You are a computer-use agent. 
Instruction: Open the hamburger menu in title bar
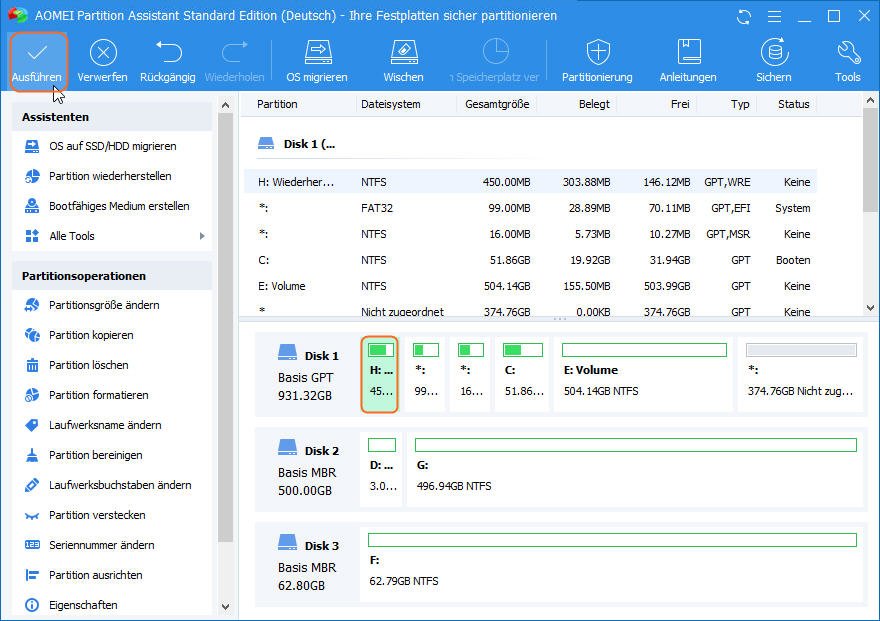pos(774,17)
